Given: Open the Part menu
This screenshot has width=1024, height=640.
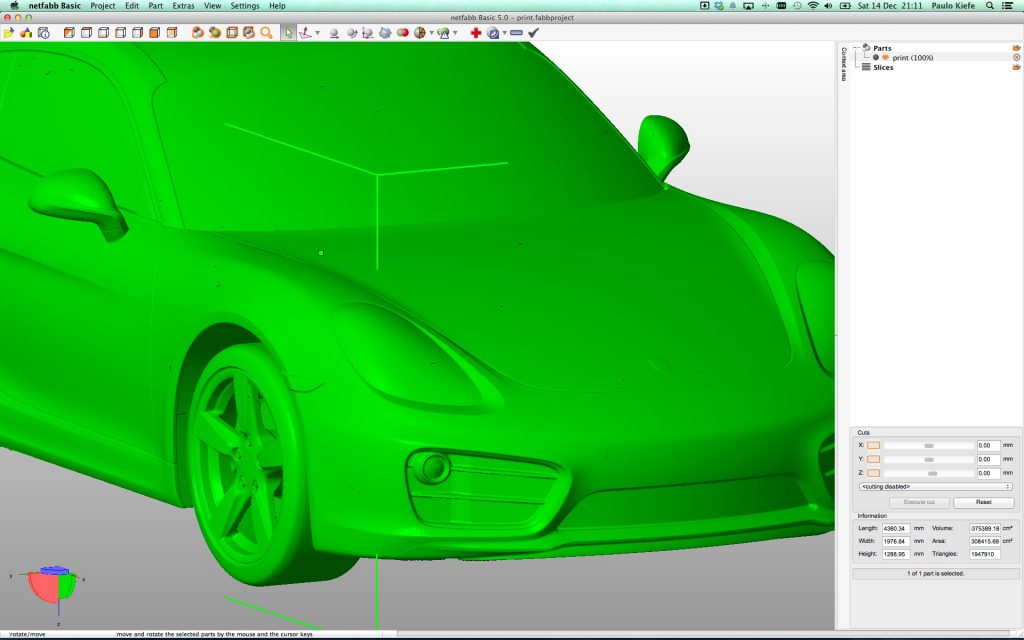Looking at the screenshot, I should click(155, 6).
